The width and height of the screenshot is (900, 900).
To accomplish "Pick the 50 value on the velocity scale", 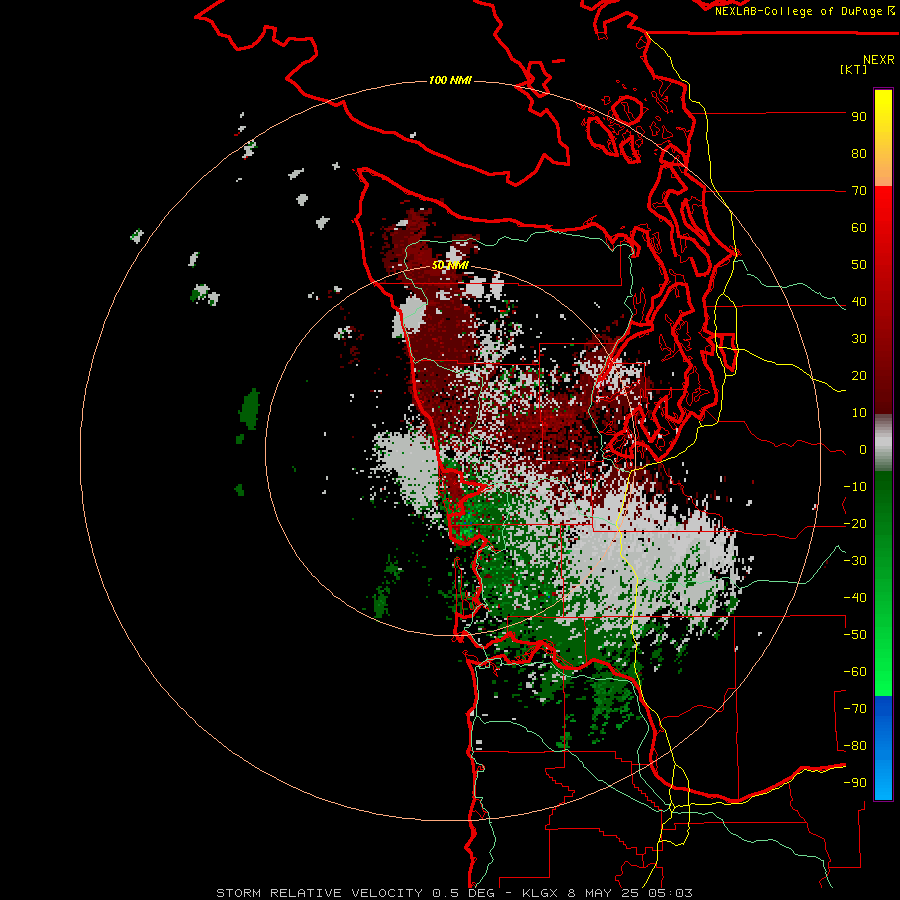I will pos(859,265).
